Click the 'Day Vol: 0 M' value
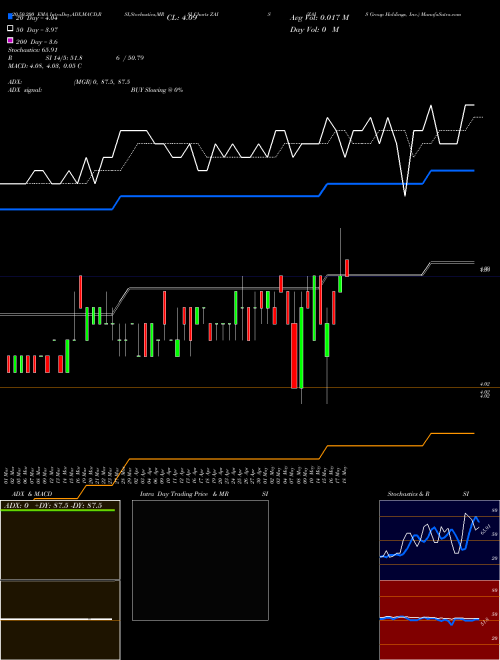Screen dimensions: 500x660 coord(314,29)
